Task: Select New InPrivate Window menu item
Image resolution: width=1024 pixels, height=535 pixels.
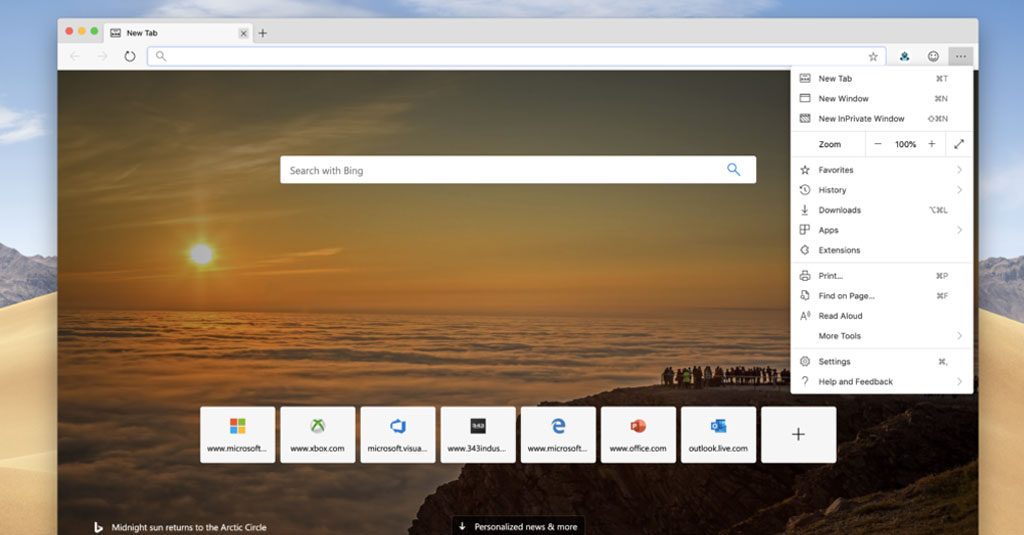Action: 882,118
